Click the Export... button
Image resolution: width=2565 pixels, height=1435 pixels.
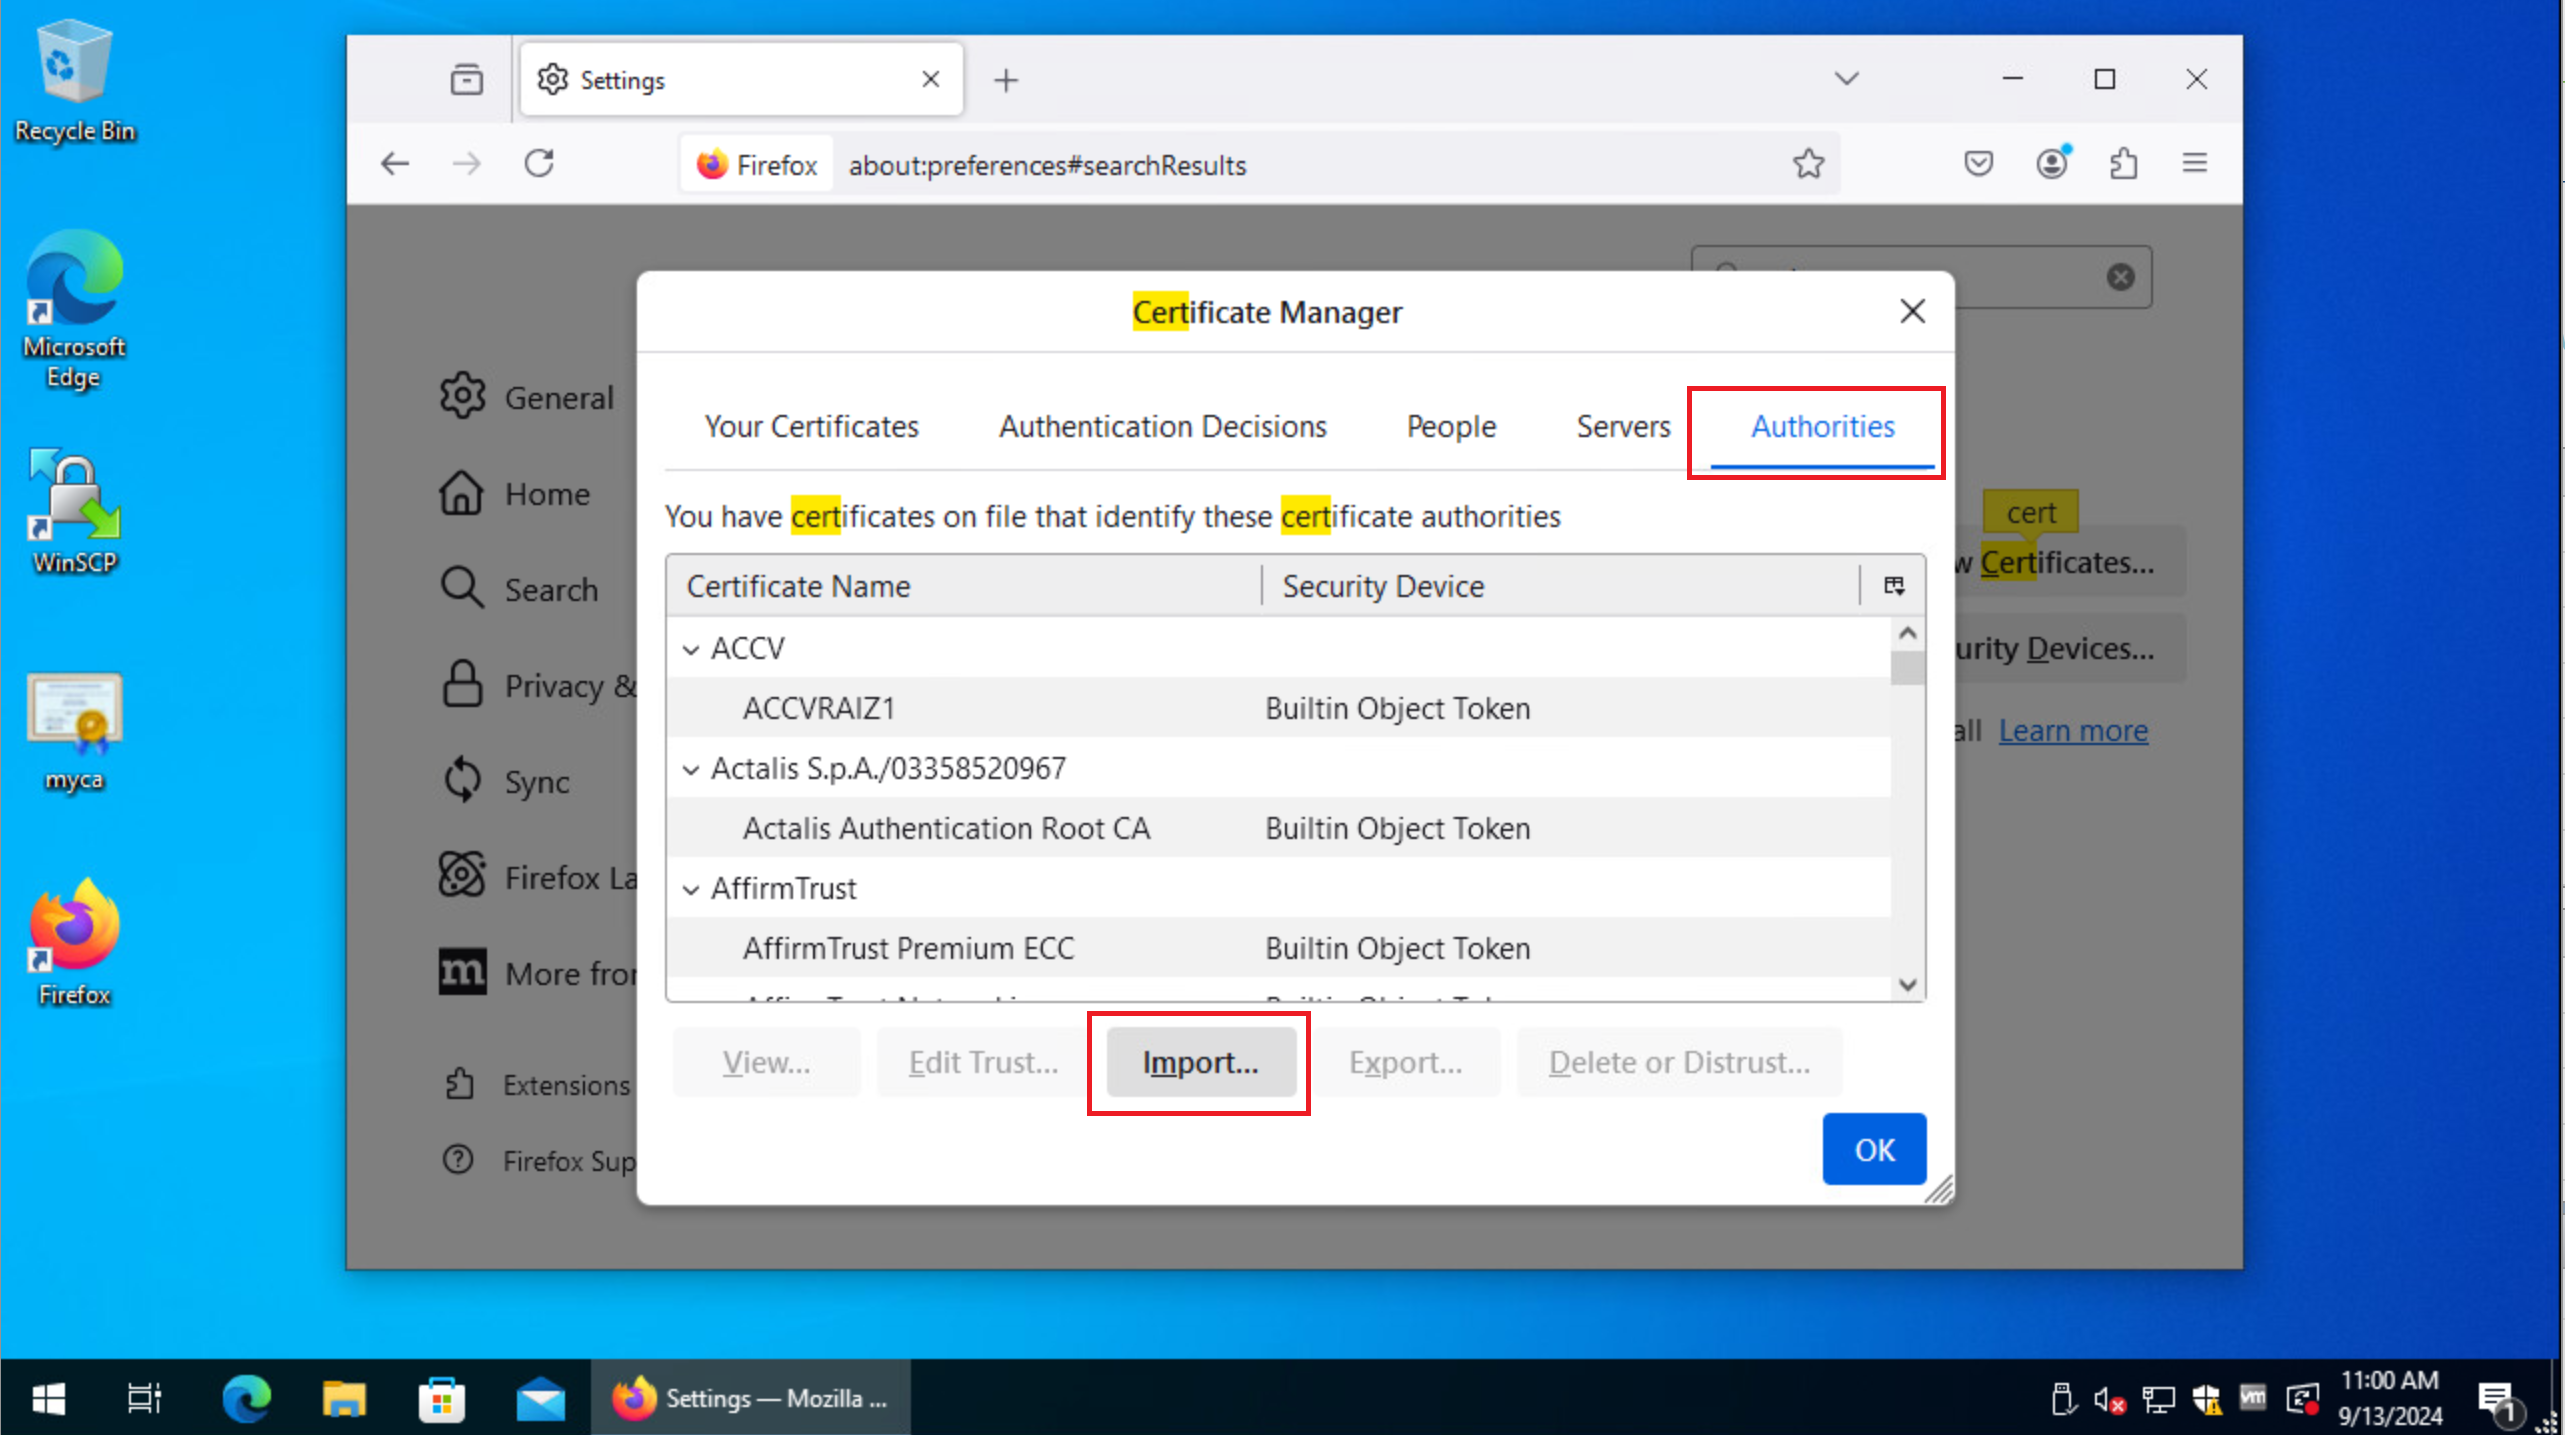click(x=1405, y=1062)
